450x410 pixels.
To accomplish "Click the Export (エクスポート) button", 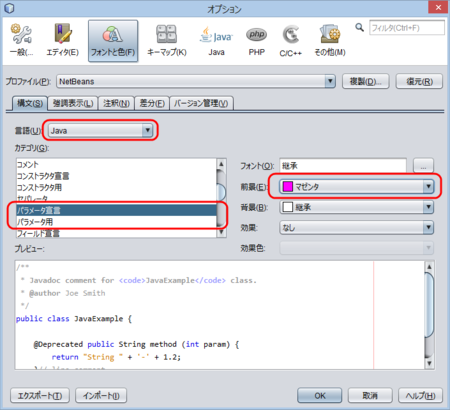I will pos(40,396).
